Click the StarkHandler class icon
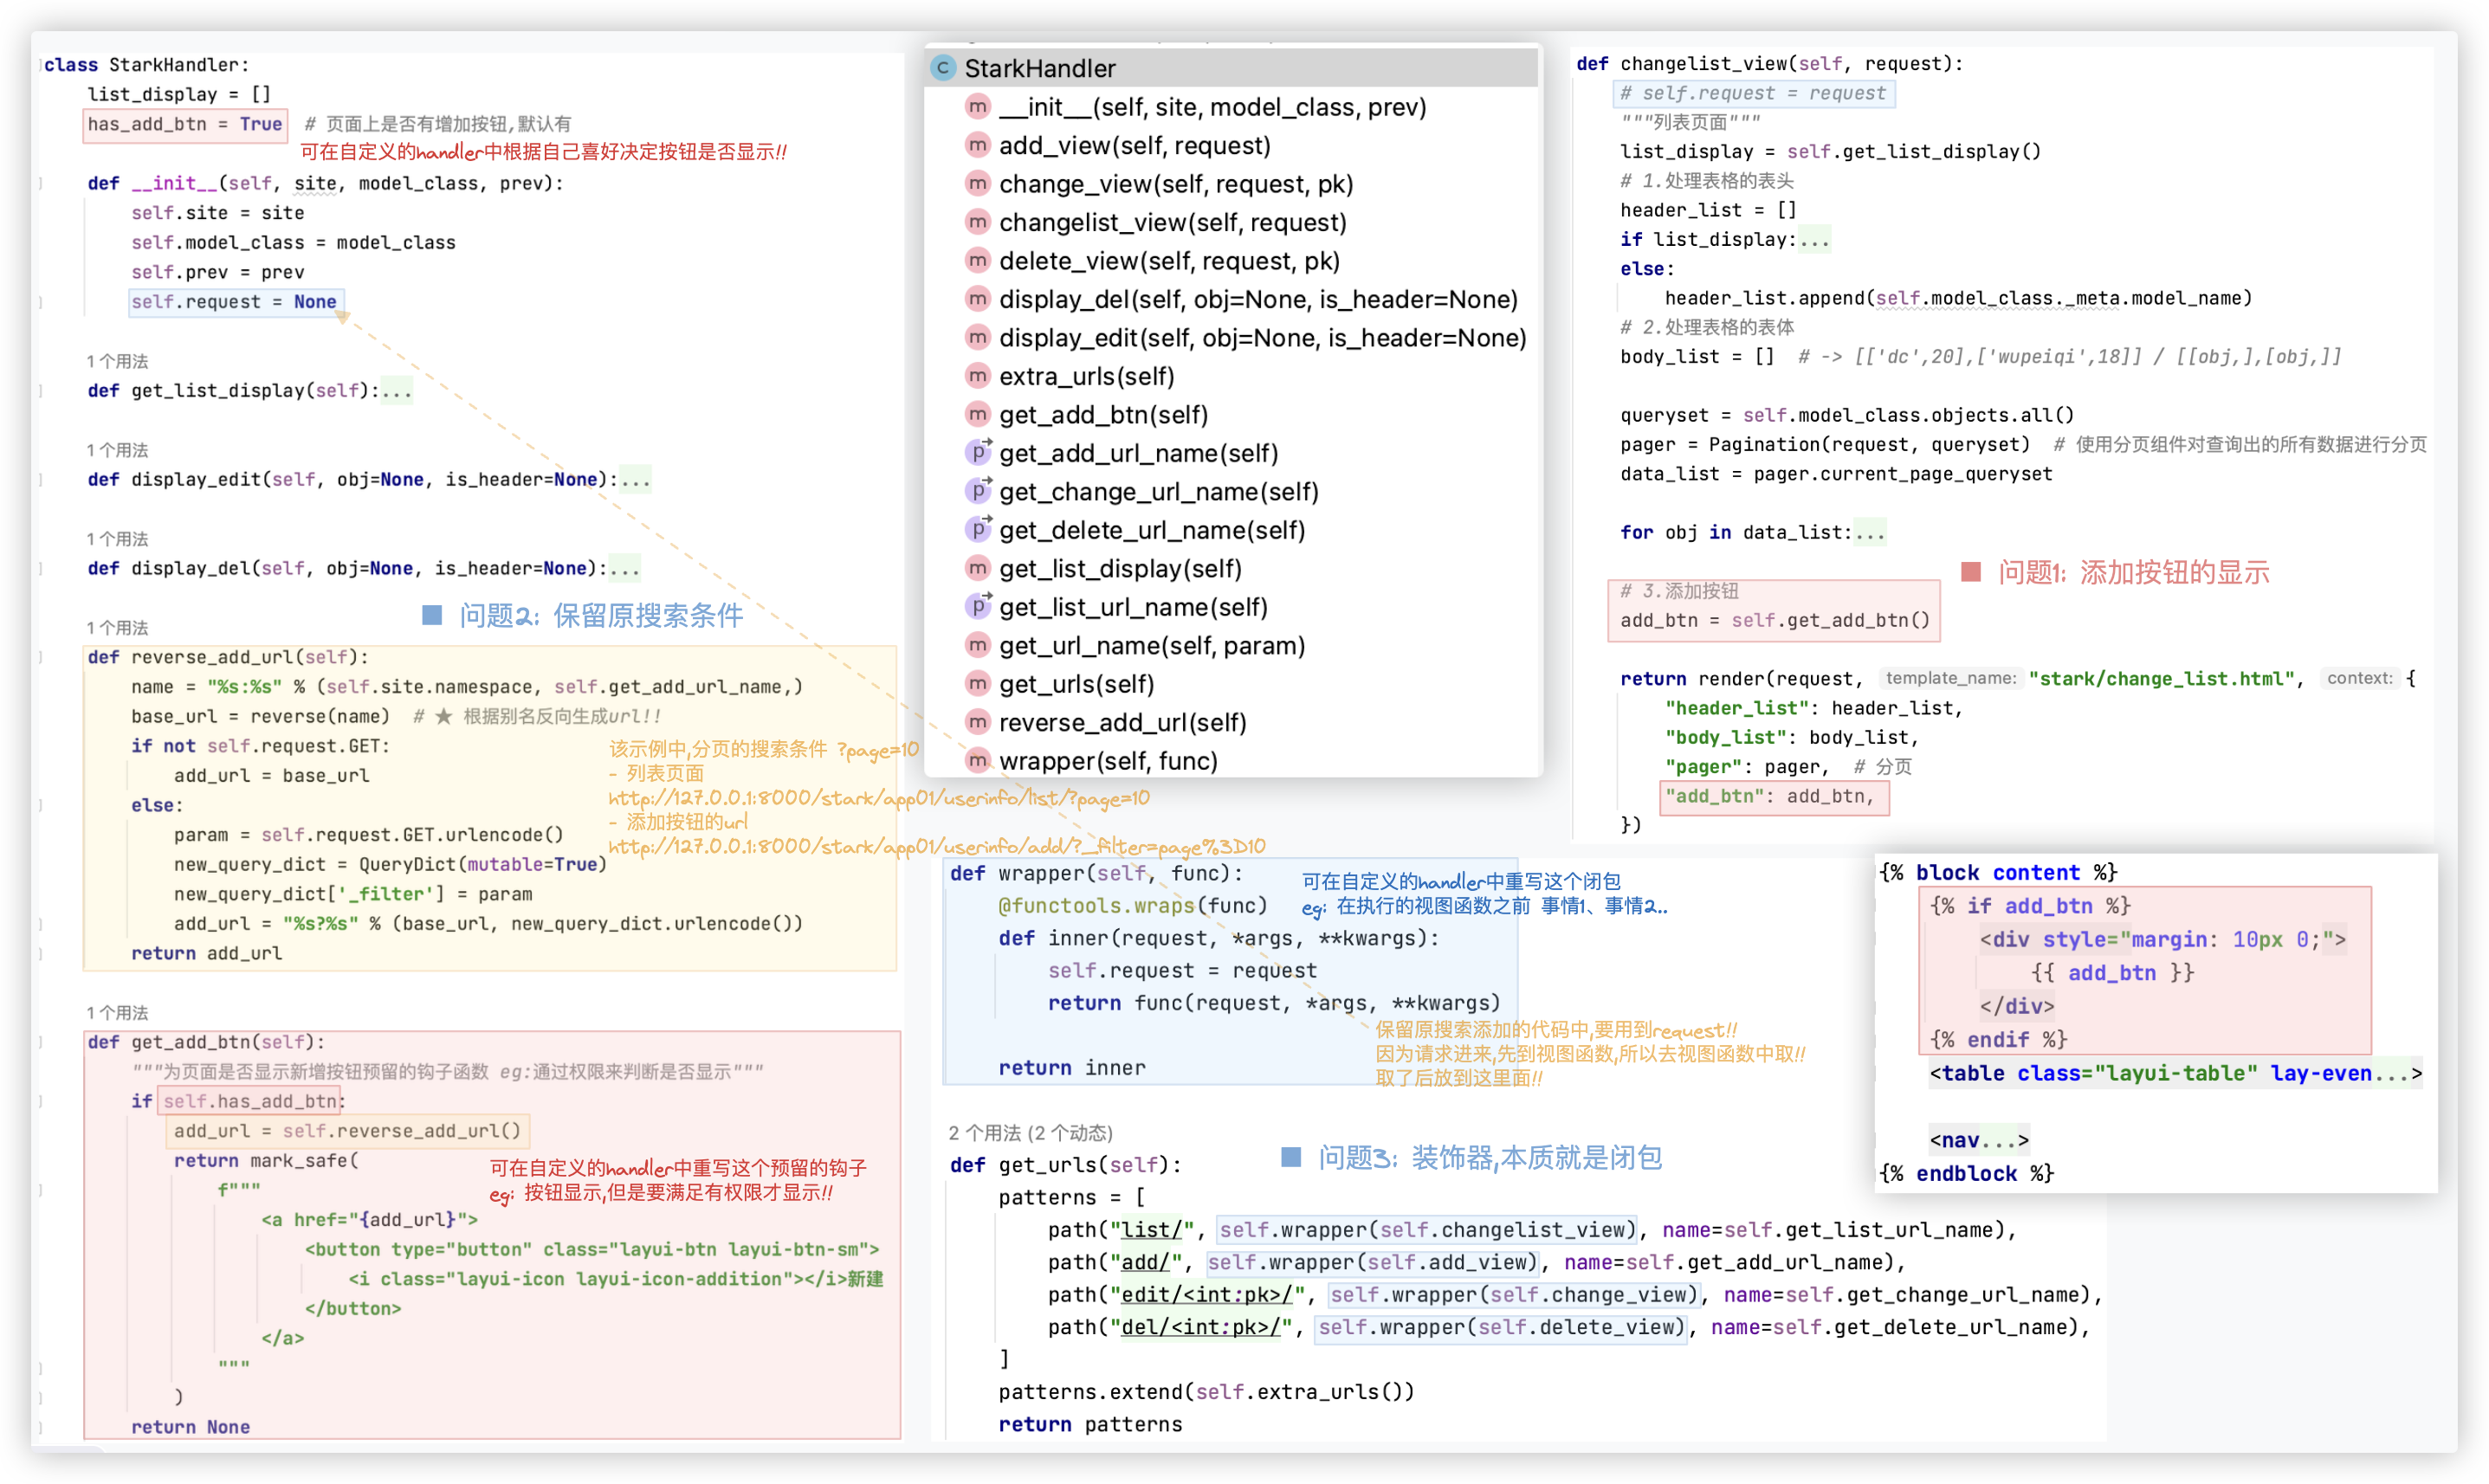This screenshot has height=1484, width=2489. pyautogui.click(x=943, y=68)
